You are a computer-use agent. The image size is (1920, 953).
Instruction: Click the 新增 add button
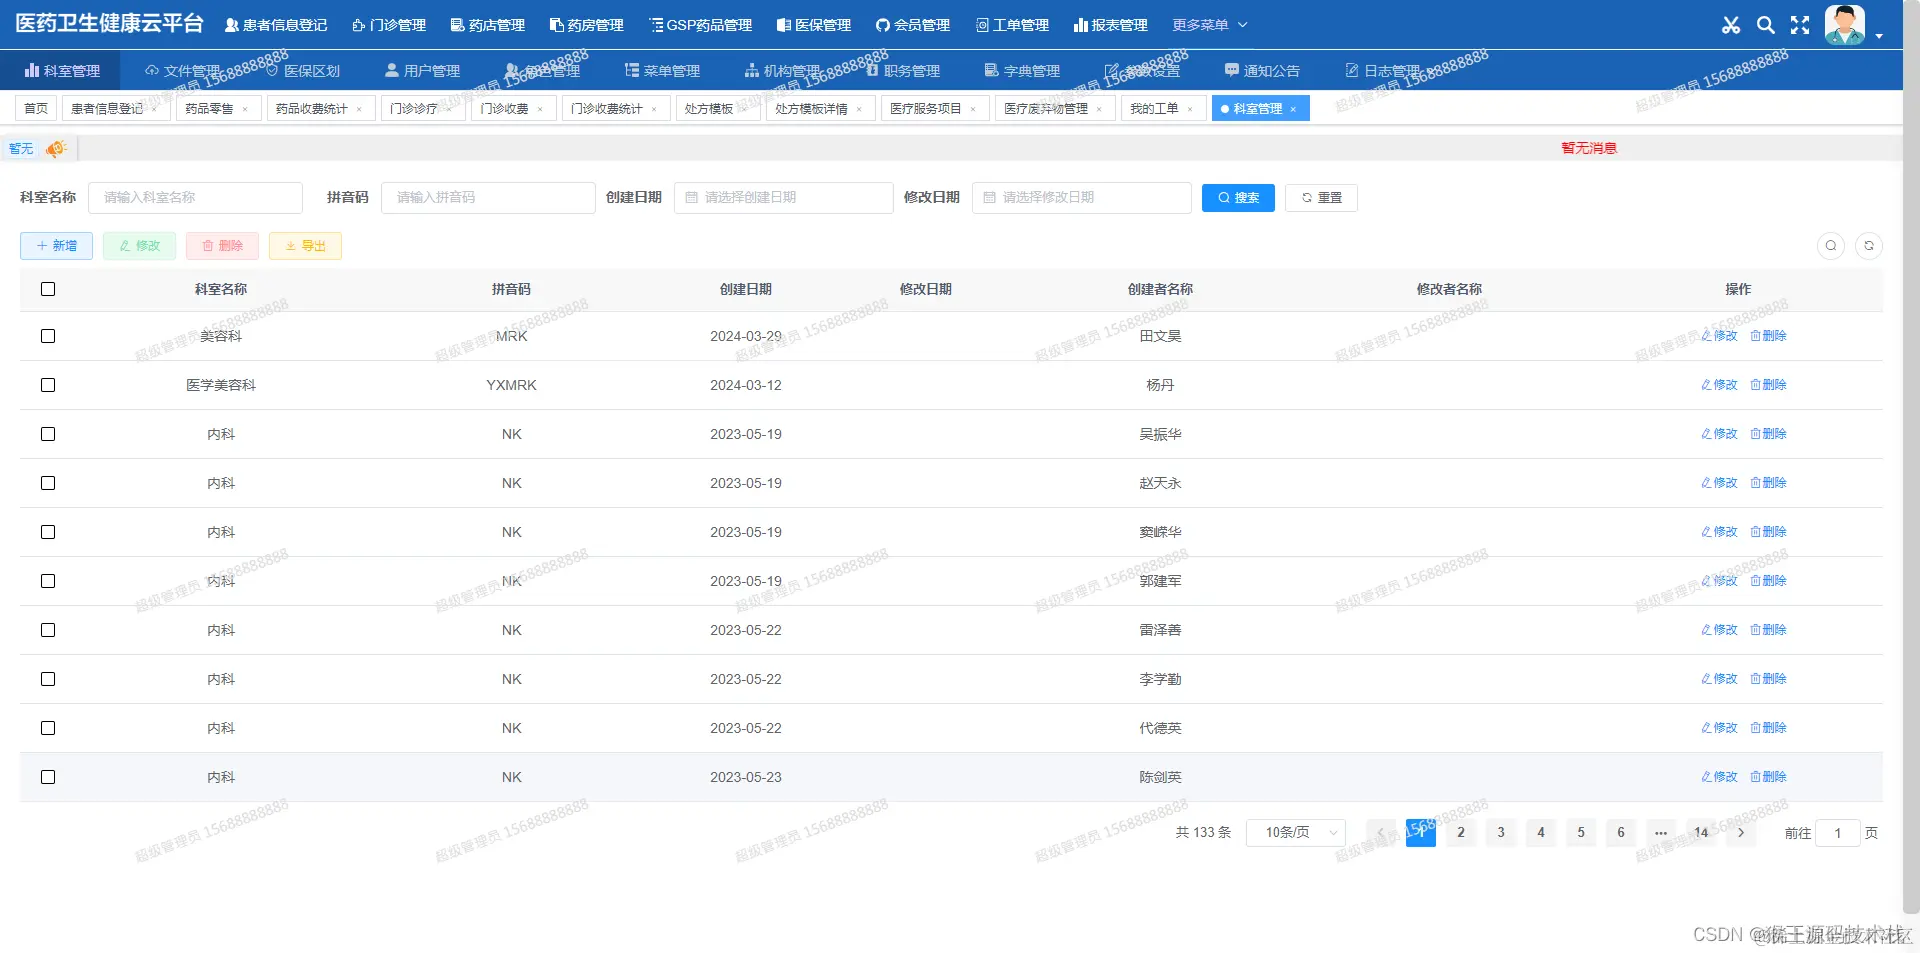coord(56,246)
